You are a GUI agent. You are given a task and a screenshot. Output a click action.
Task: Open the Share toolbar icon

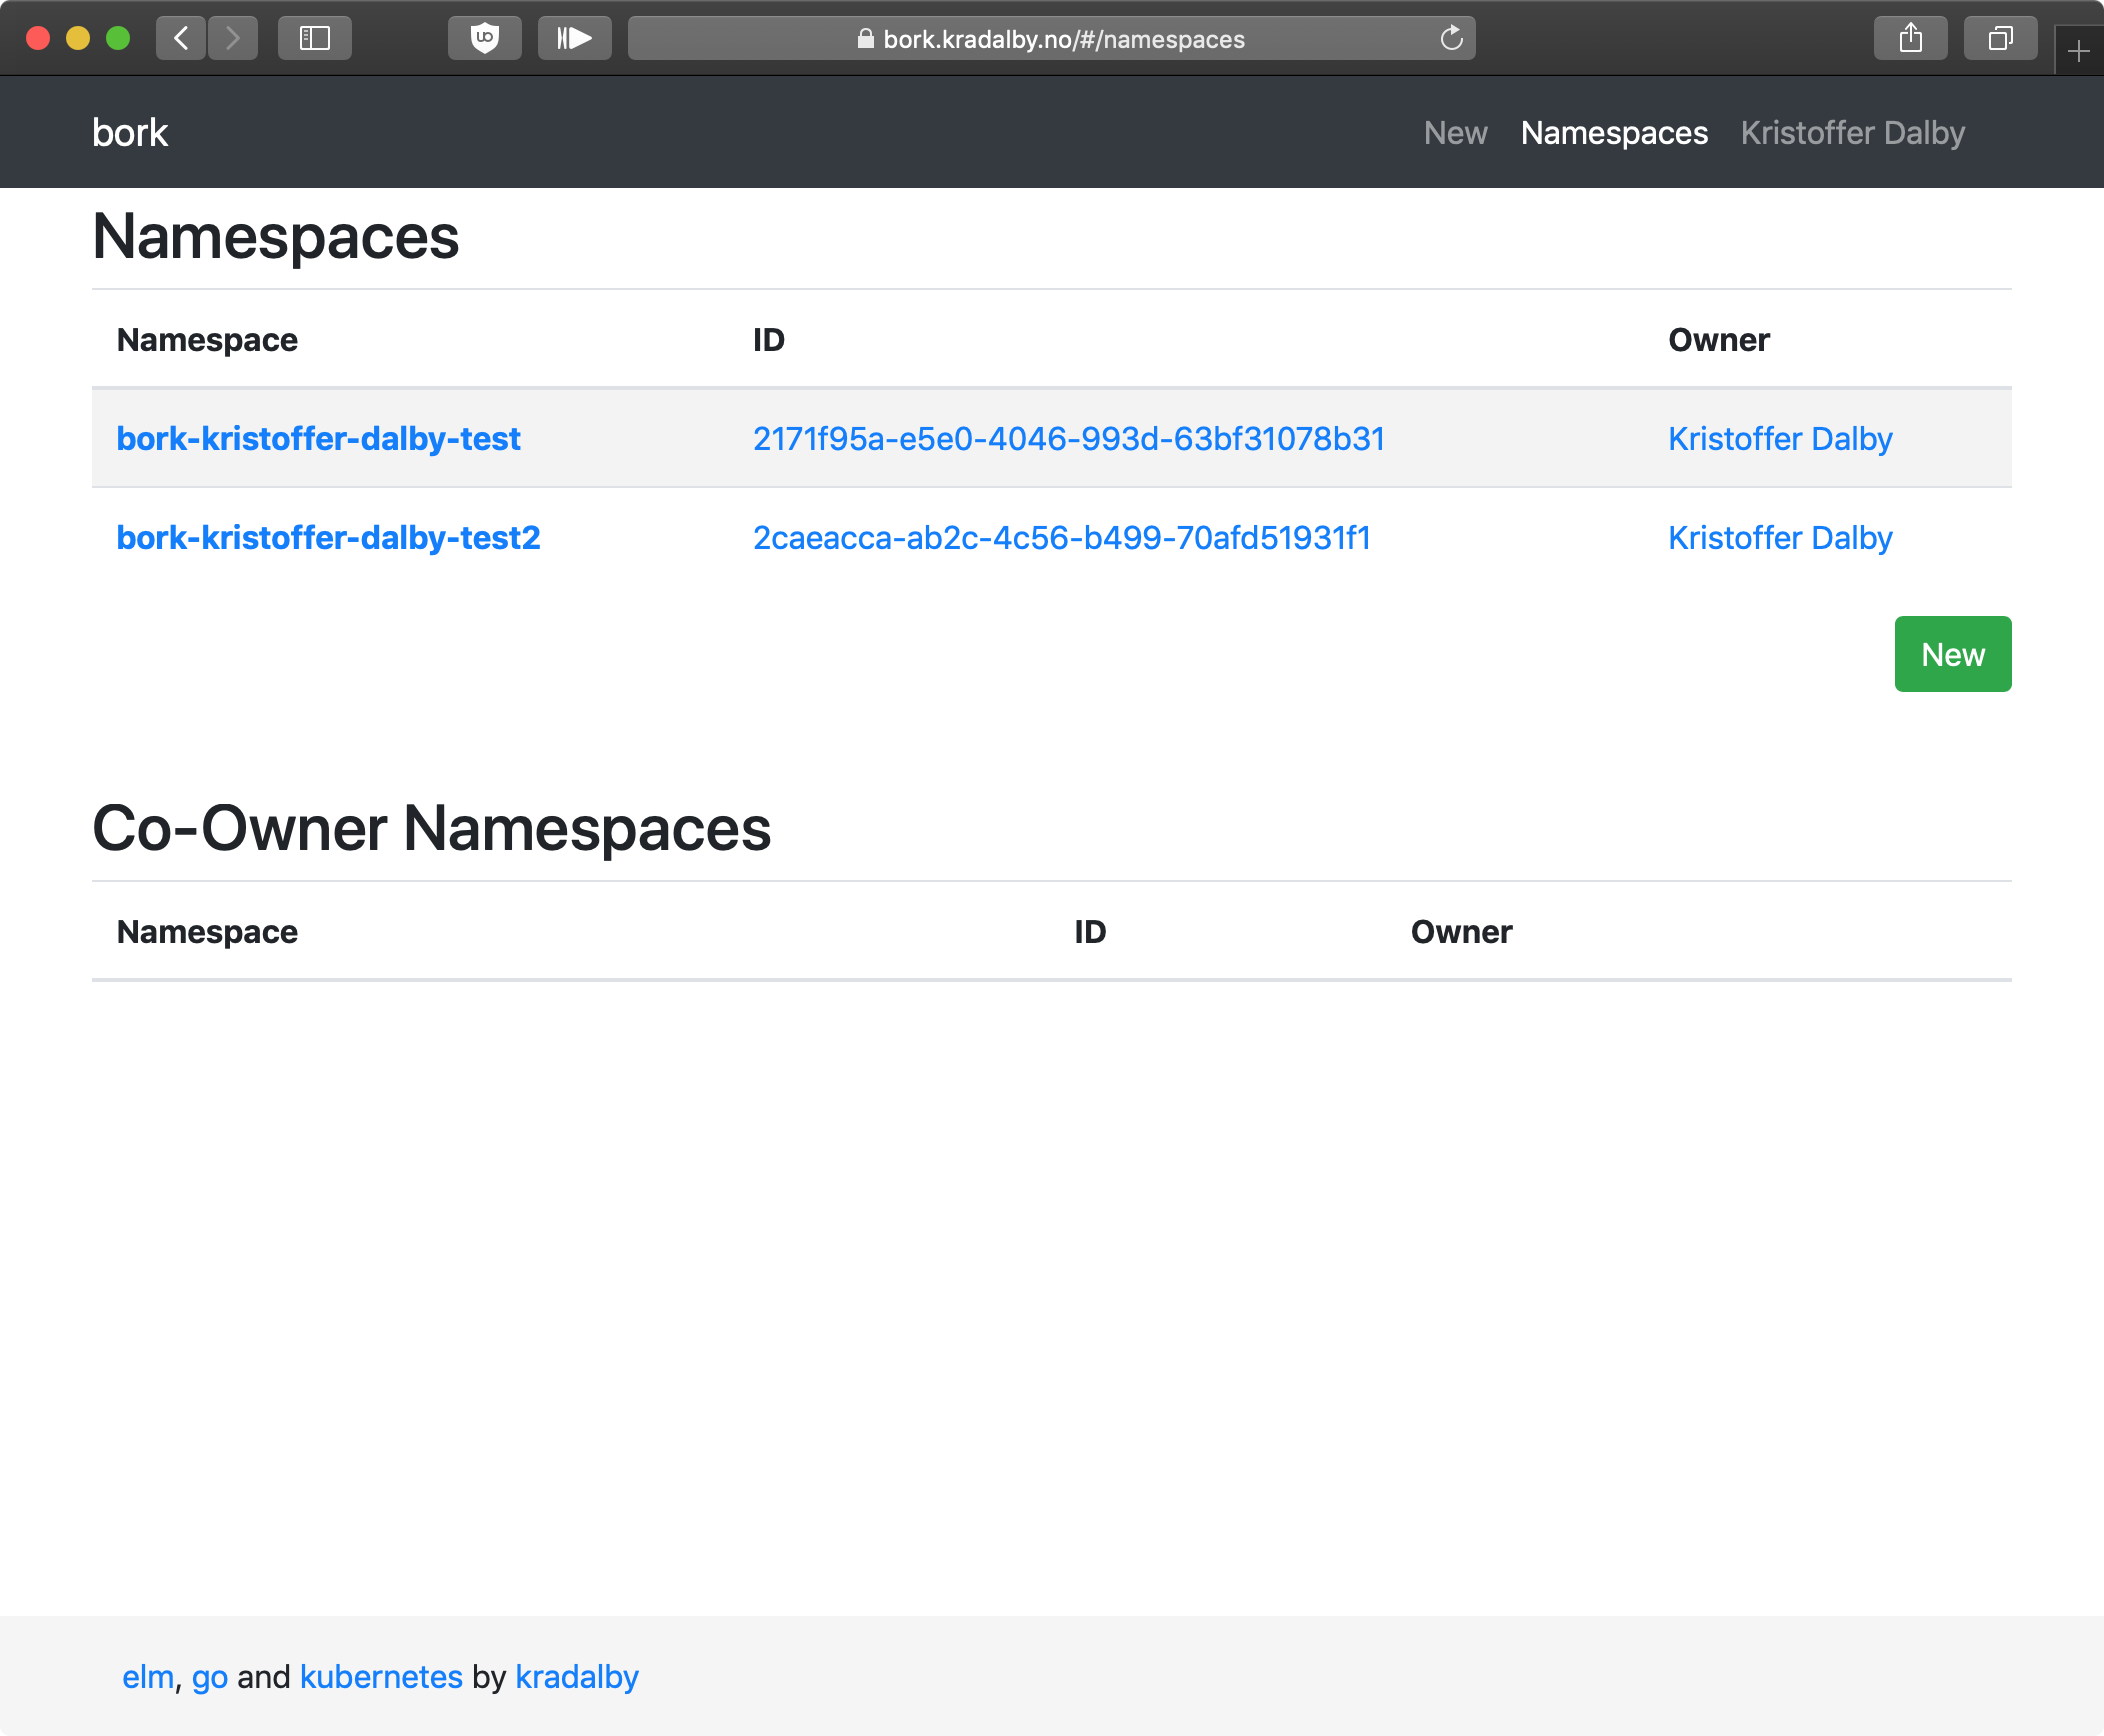click(x=1910, y=39)
